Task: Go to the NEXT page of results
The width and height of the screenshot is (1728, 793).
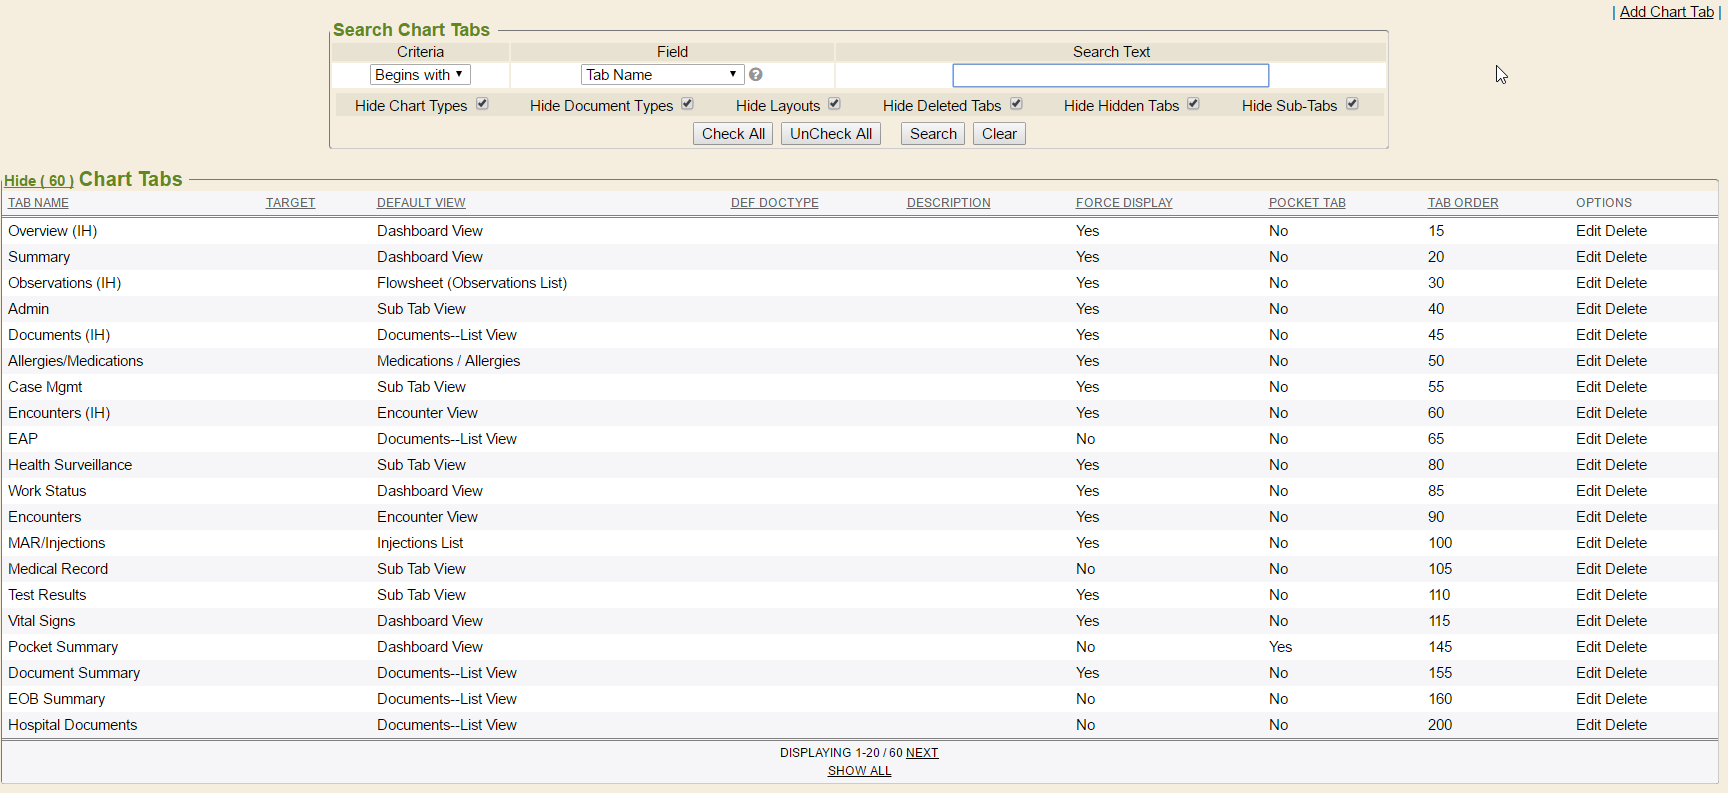Action: (x=921, y=753)
